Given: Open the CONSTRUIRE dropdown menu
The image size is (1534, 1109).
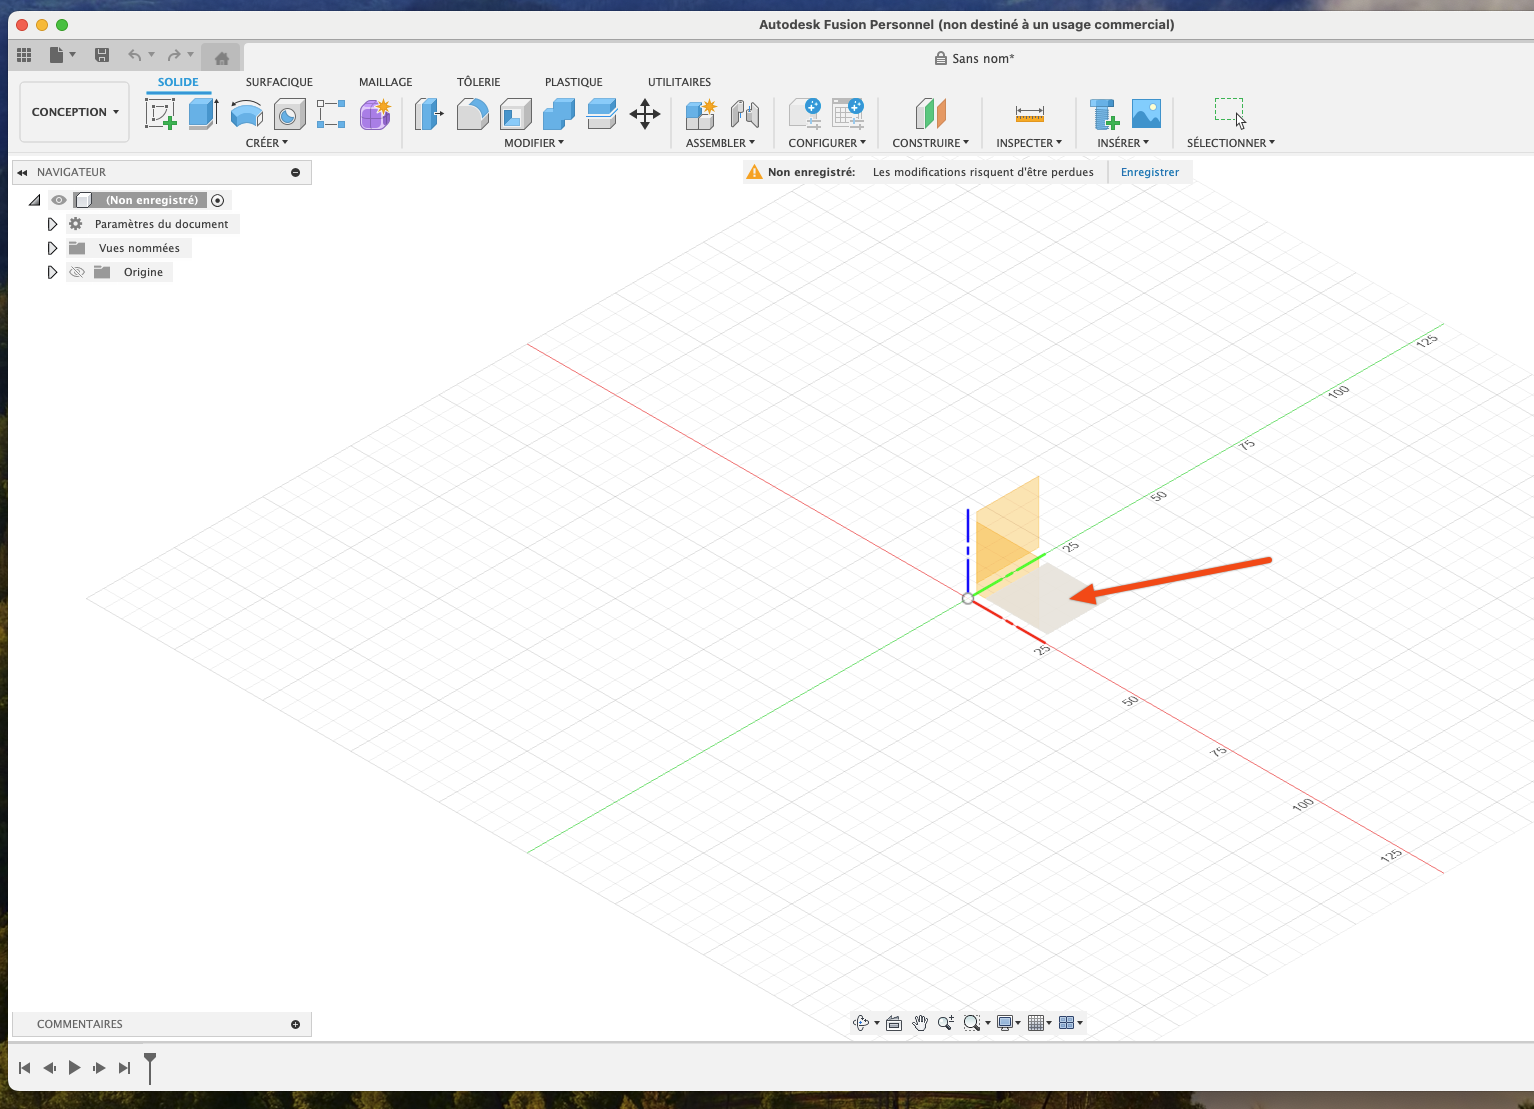Looking at the screenshot, I should coord(931,143).
